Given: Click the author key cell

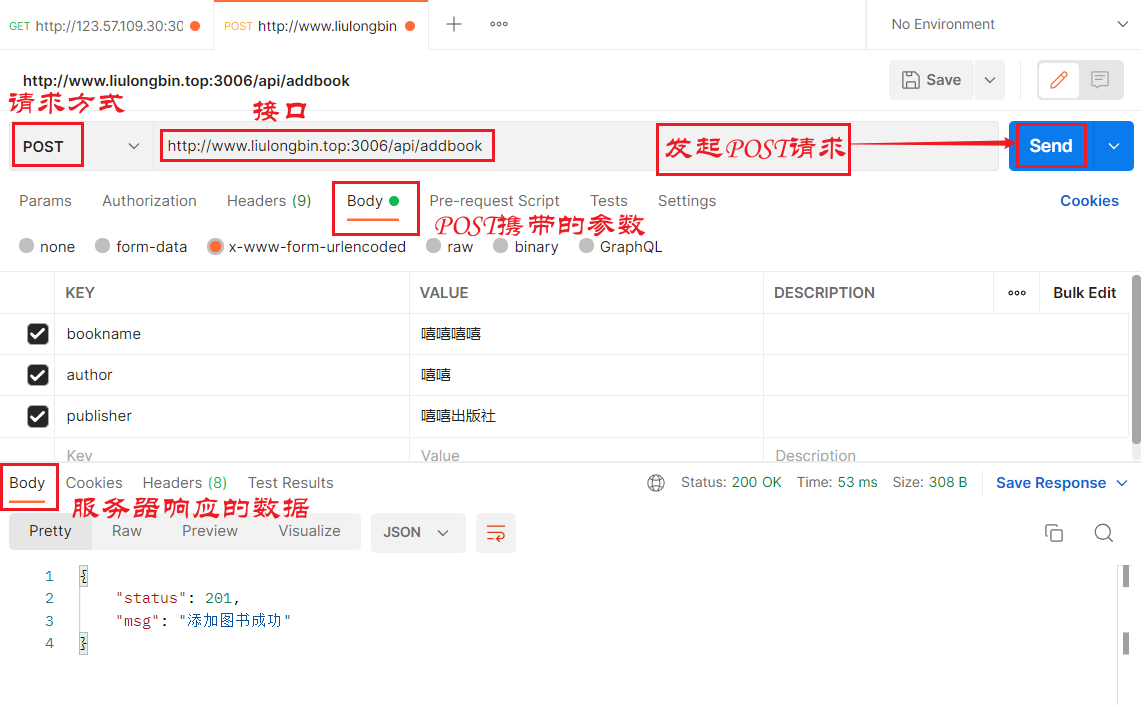Looking at the screenshot, I should [232, 375].
